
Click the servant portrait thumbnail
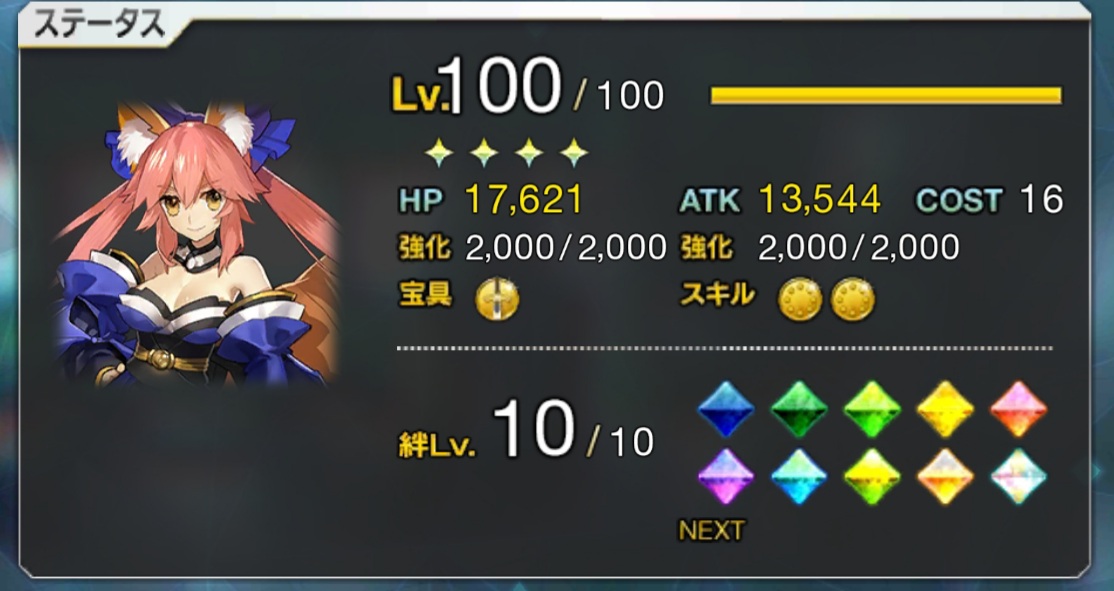(x=196, y=243)
